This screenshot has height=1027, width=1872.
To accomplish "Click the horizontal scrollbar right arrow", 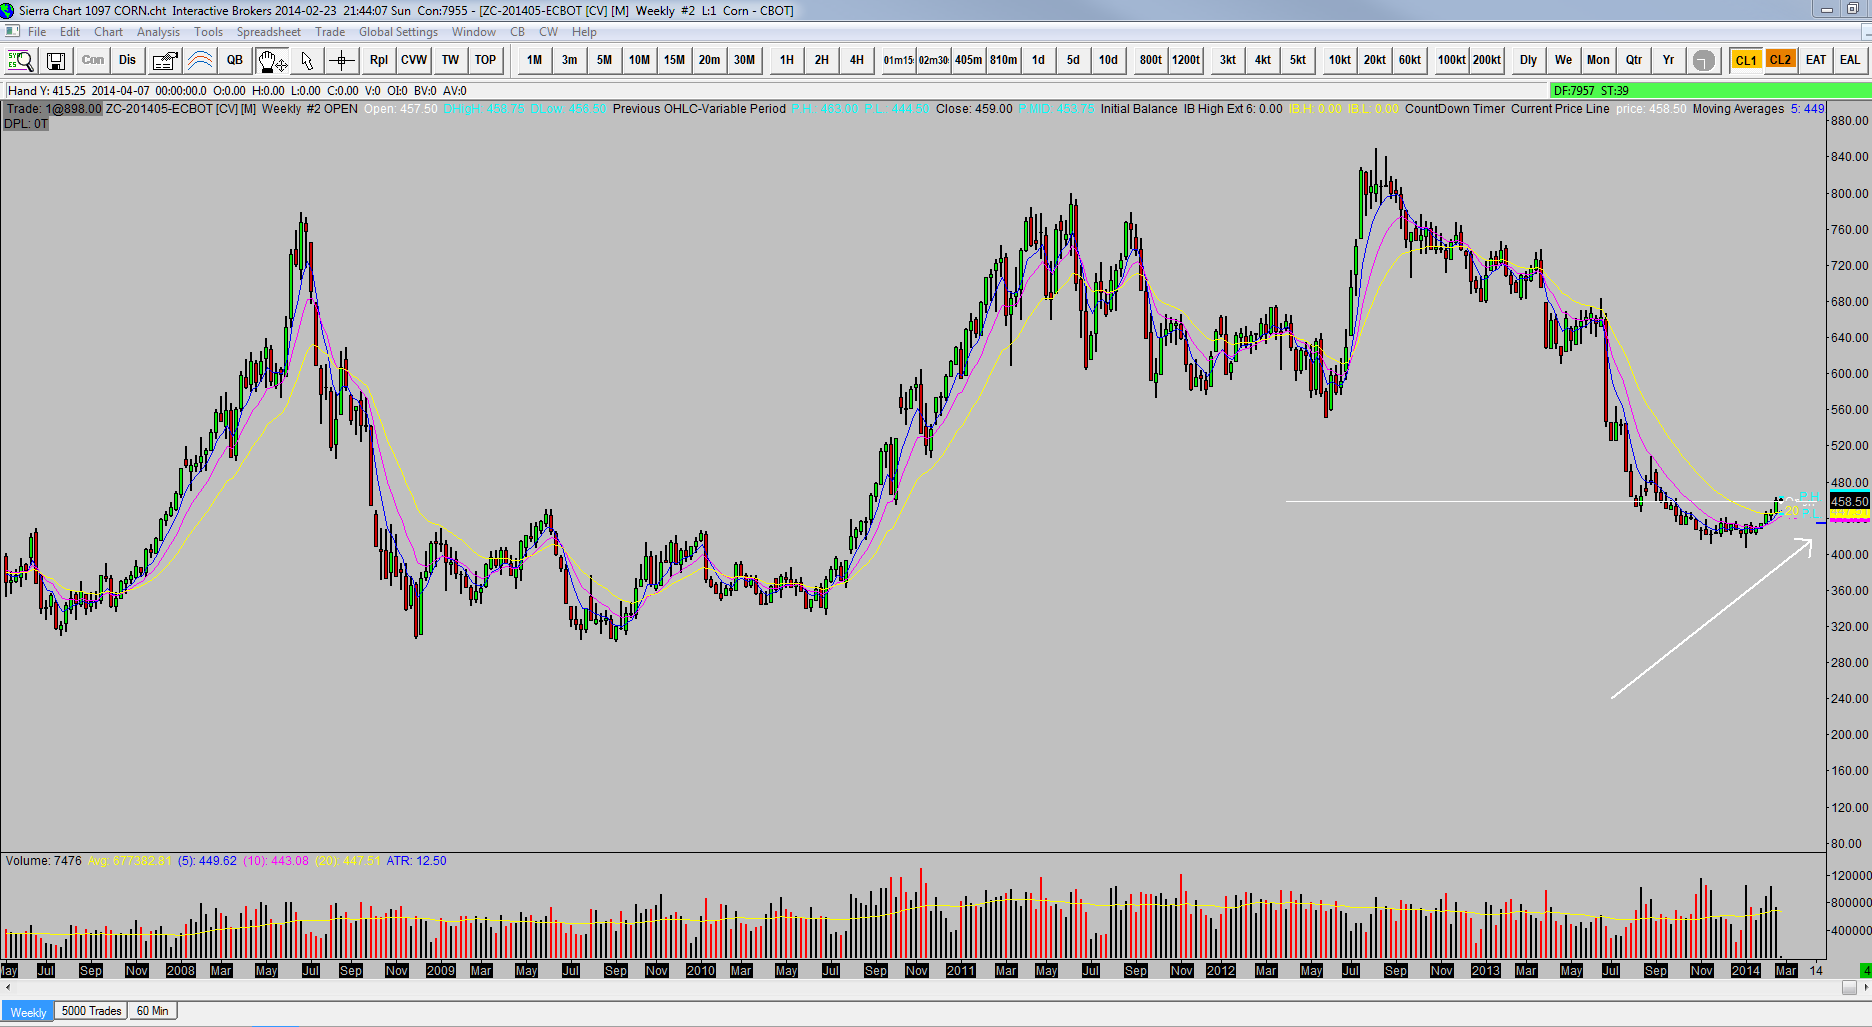I will (1864, 987).
